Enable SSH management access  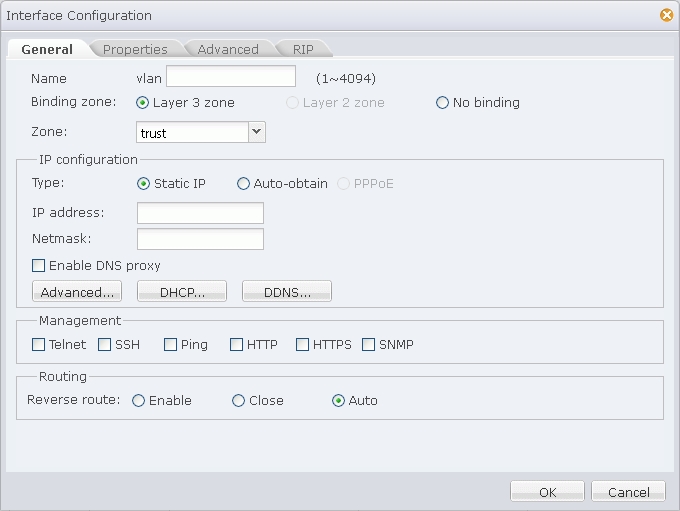105,345
